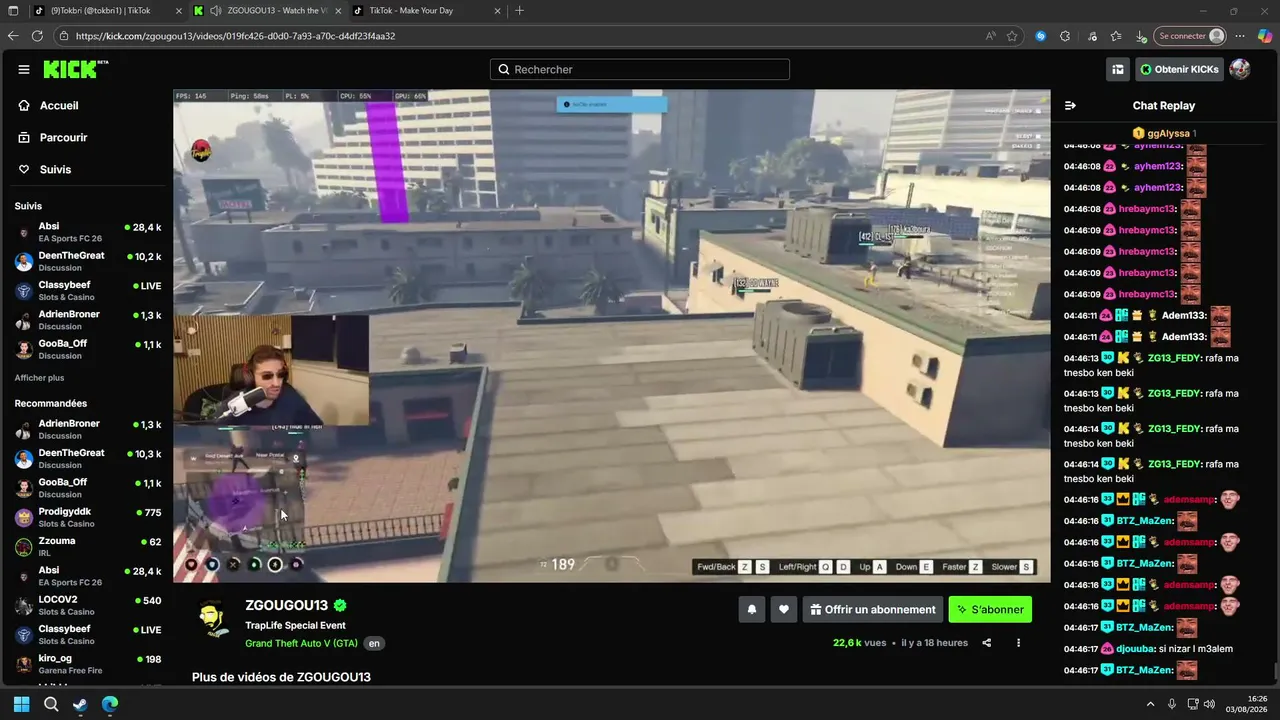Screen dimensions: 1280x720
Task: Click the Se connecter profile button
Action: tap(1190, 36)
